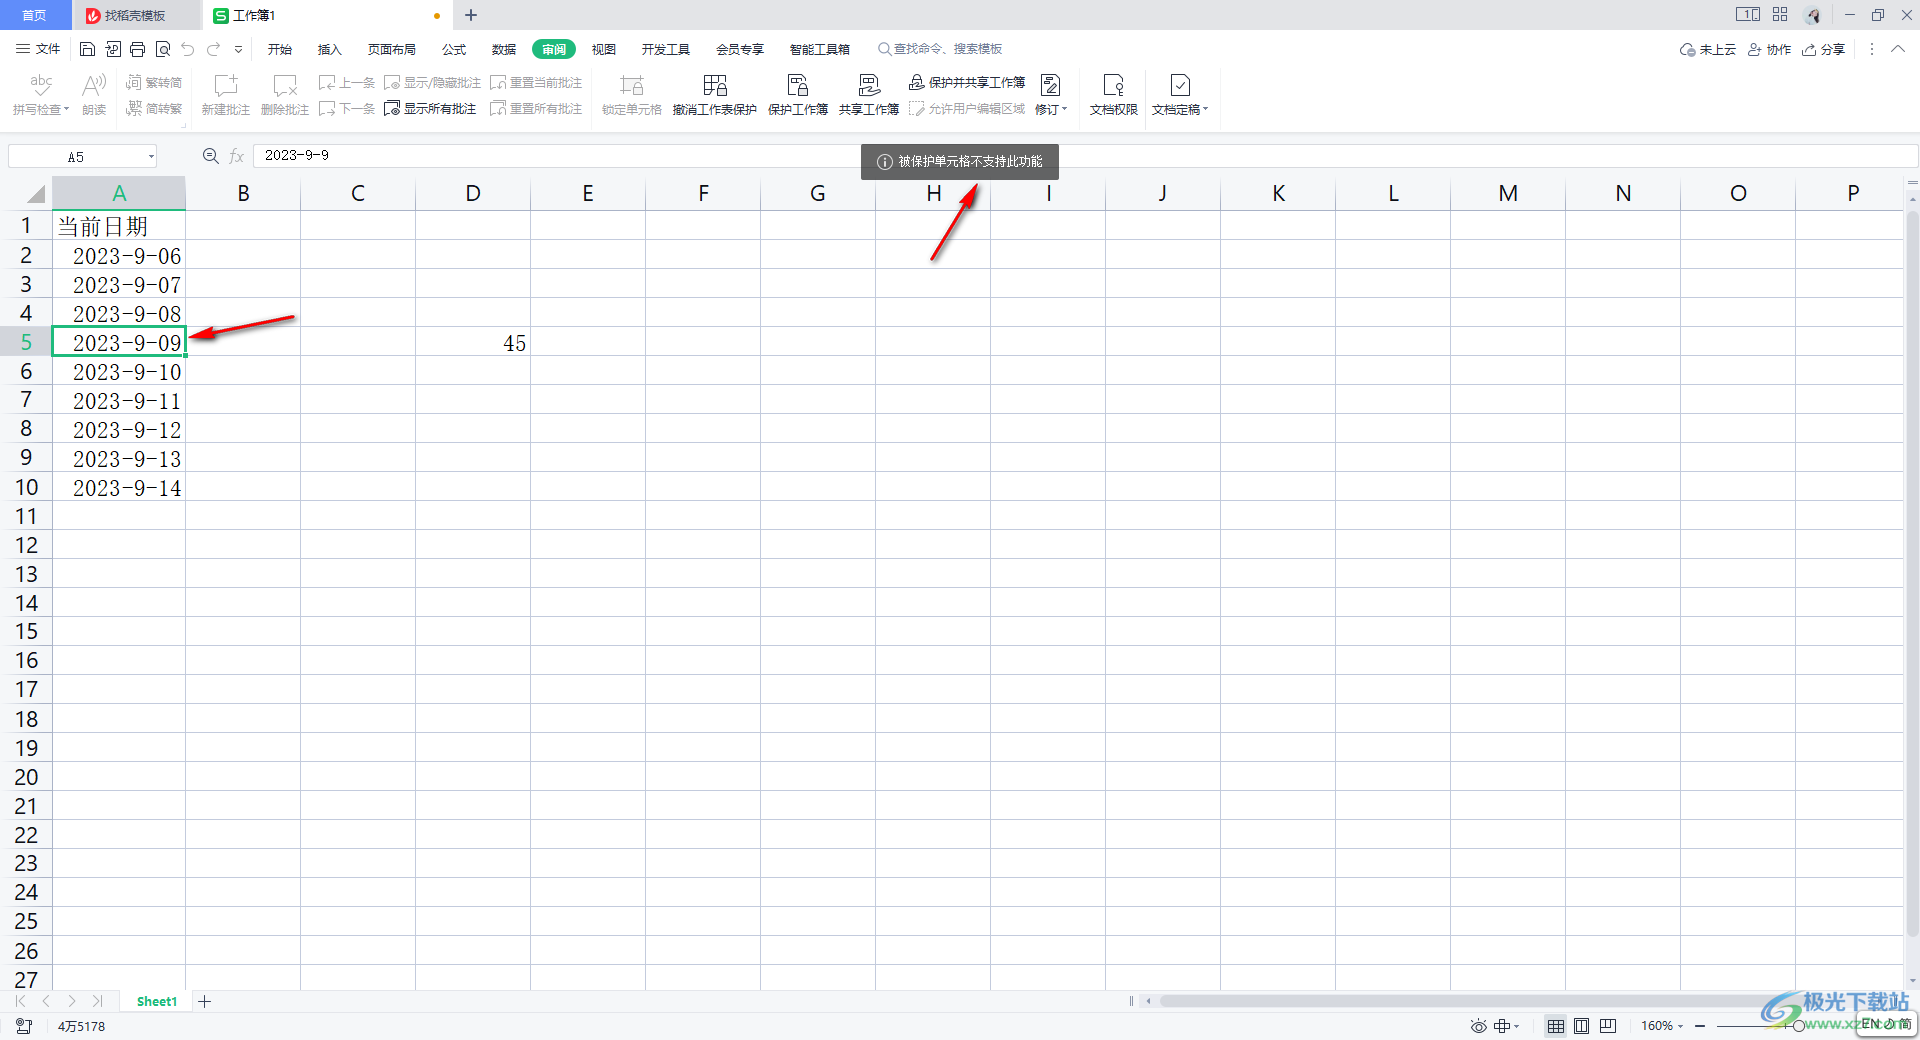Click 繁转简 traditional-to-simplified conversion
This screenshot has width=1920, height=1040.
pyautogui.click(x=154, y=82)
